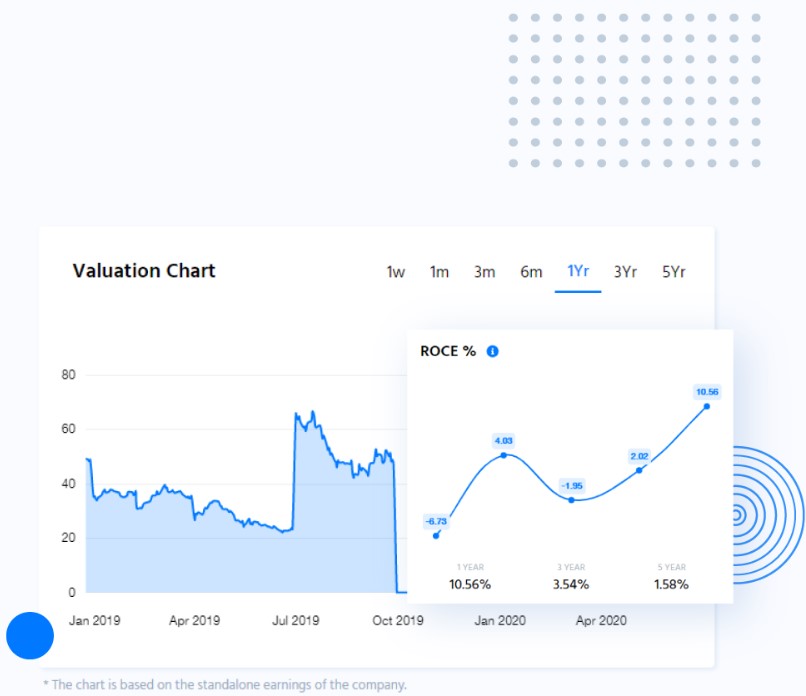806x696 pixels.
Task: Click the blue circle floating button
Action: [x=29, y=635]
